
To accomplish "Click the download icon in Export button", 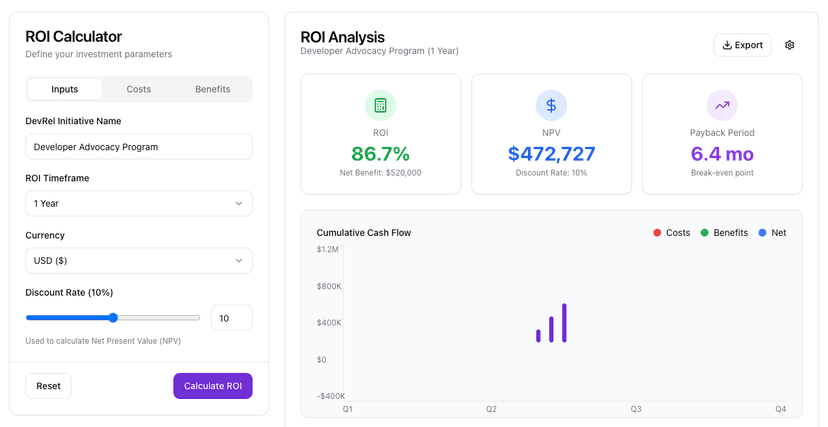I will [x=727, y=45].
